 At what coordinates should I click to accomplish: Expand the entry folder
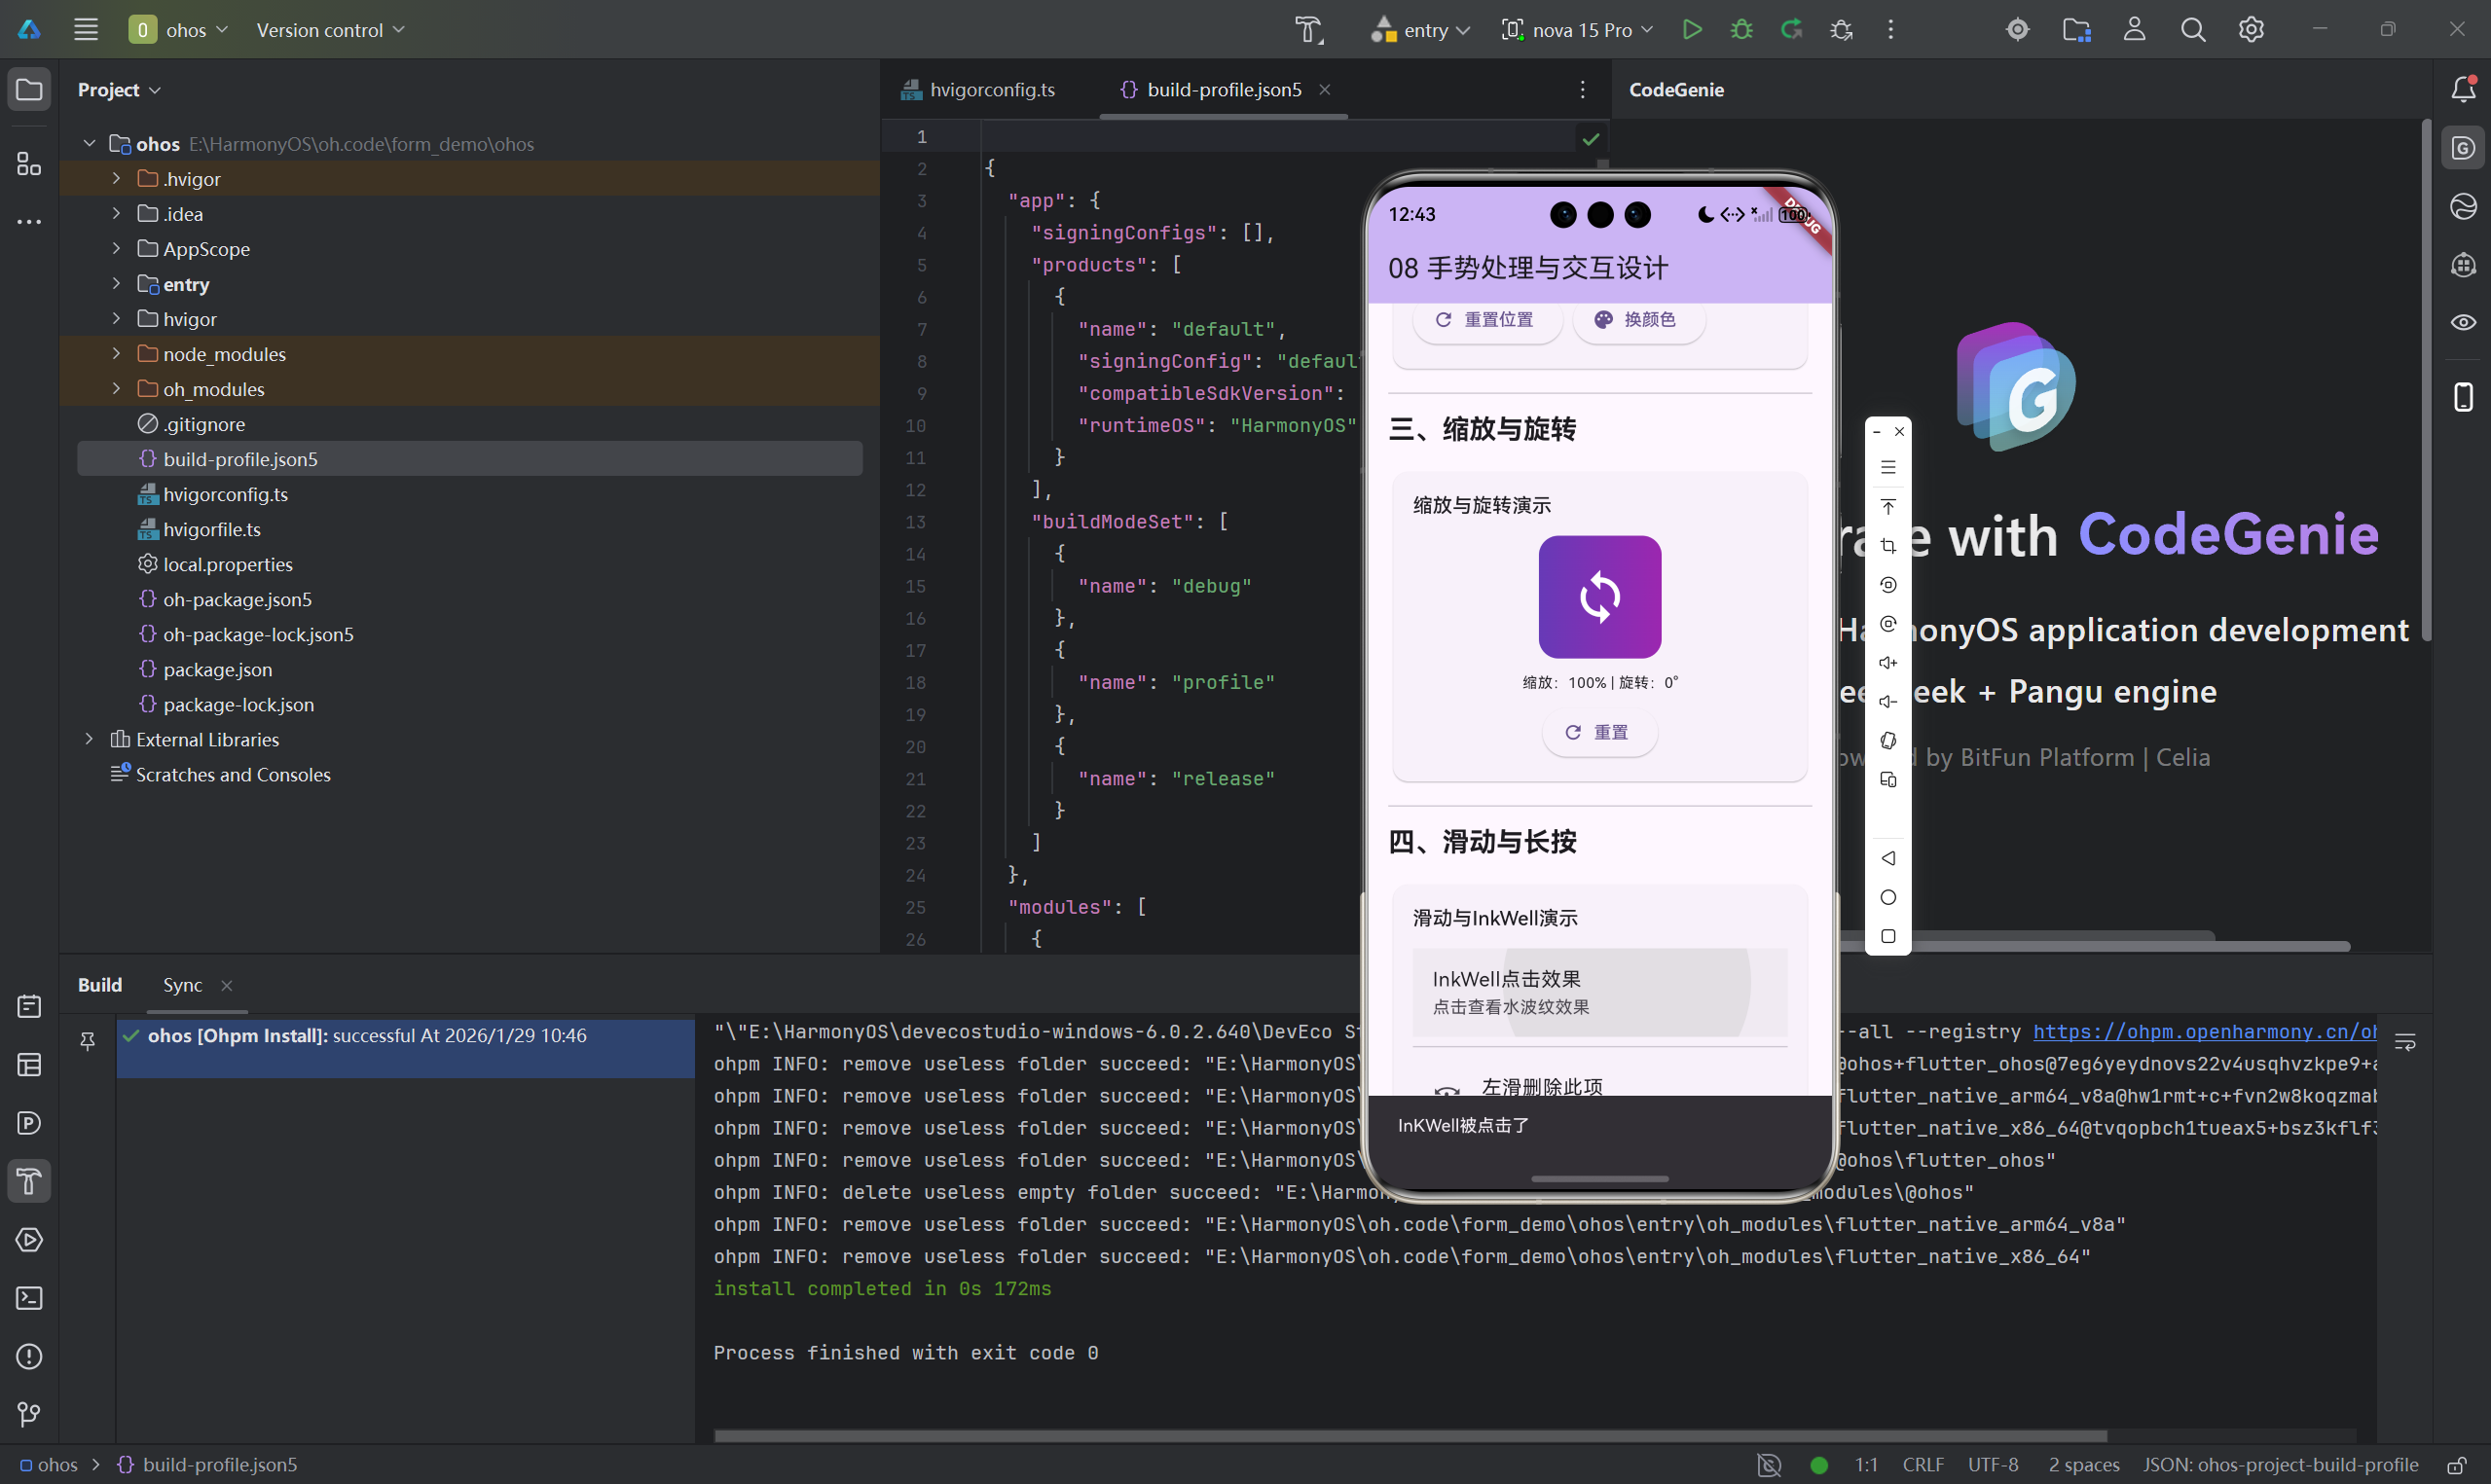pyautogui.click(x=116, y=284)
